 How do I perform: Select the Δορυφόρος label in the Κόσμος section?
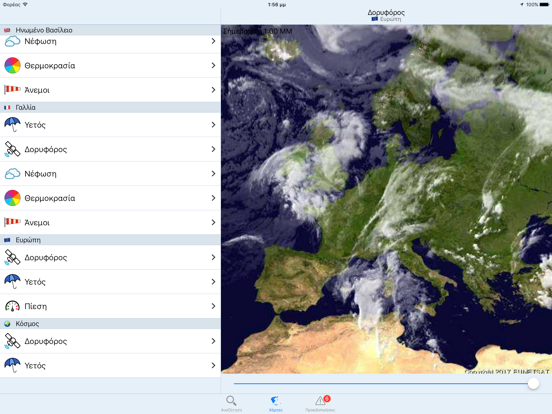(x=45, y=341)
